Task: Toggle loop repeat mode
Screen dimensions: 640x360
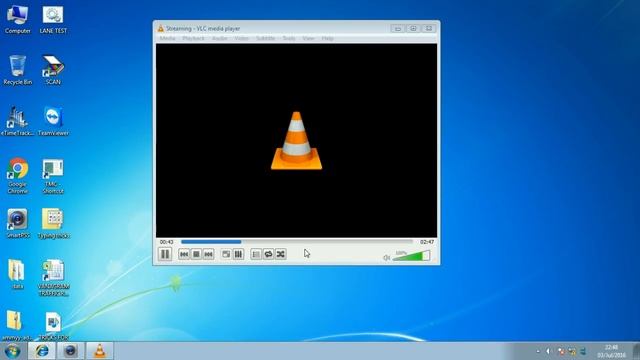Action: pos(268,254)
